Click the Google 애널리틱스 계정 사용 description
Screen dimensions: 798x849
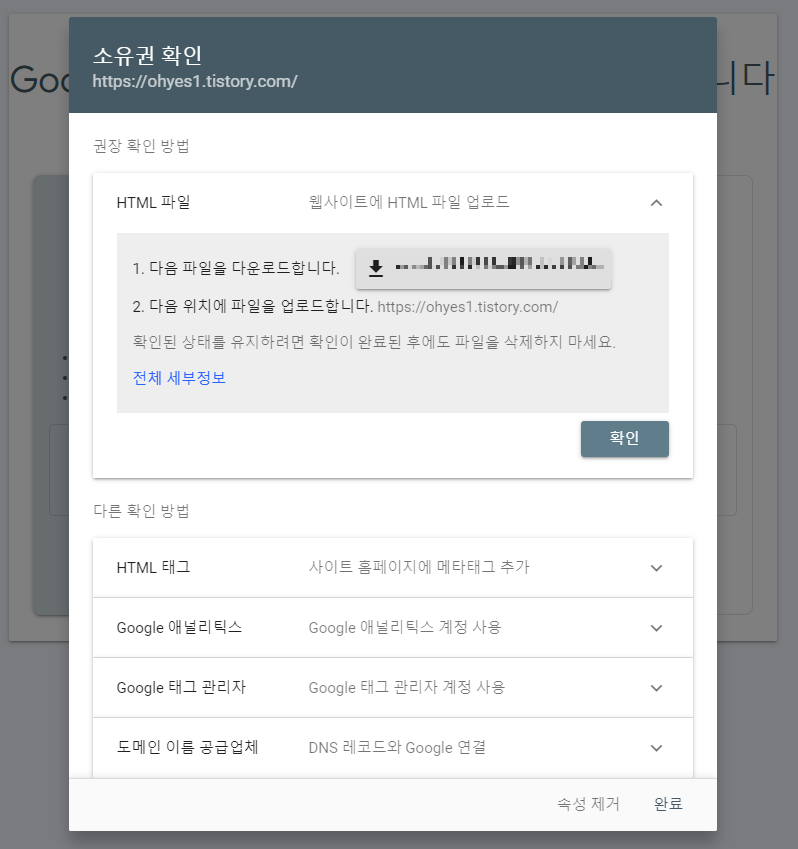click(x=405, y=628)
